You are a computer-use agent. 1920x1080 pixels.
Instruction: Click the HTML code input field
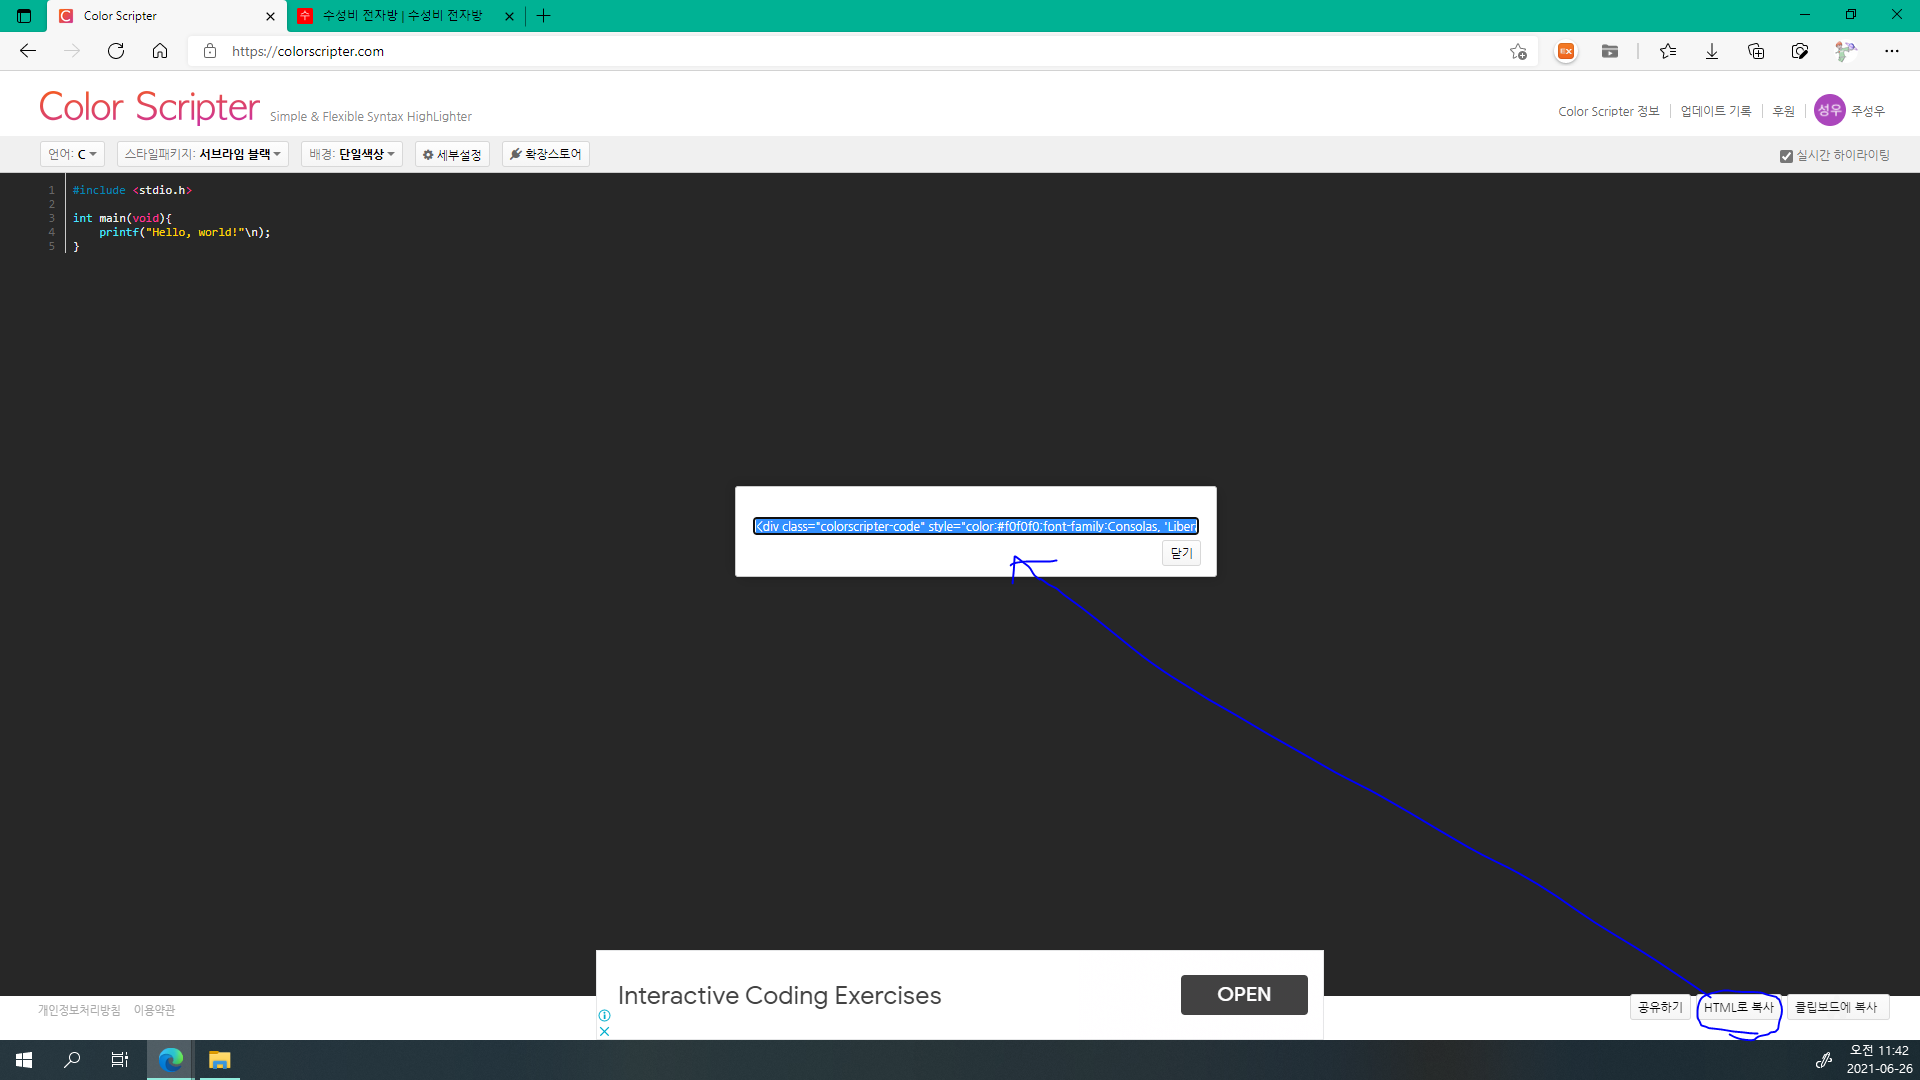(x=975, y=526)
